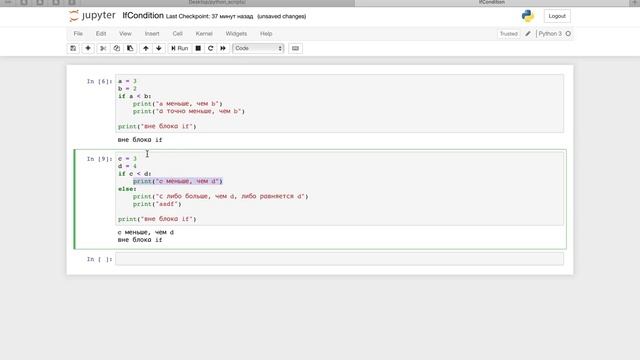Click the Jupyter logo
Screen dimensions: 640x360
pyautogui.click(x=92, y=16)
